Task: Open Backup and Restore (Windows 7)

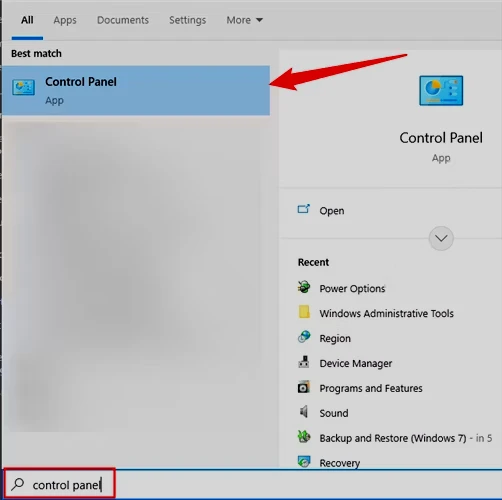Action: click(393, 438)
